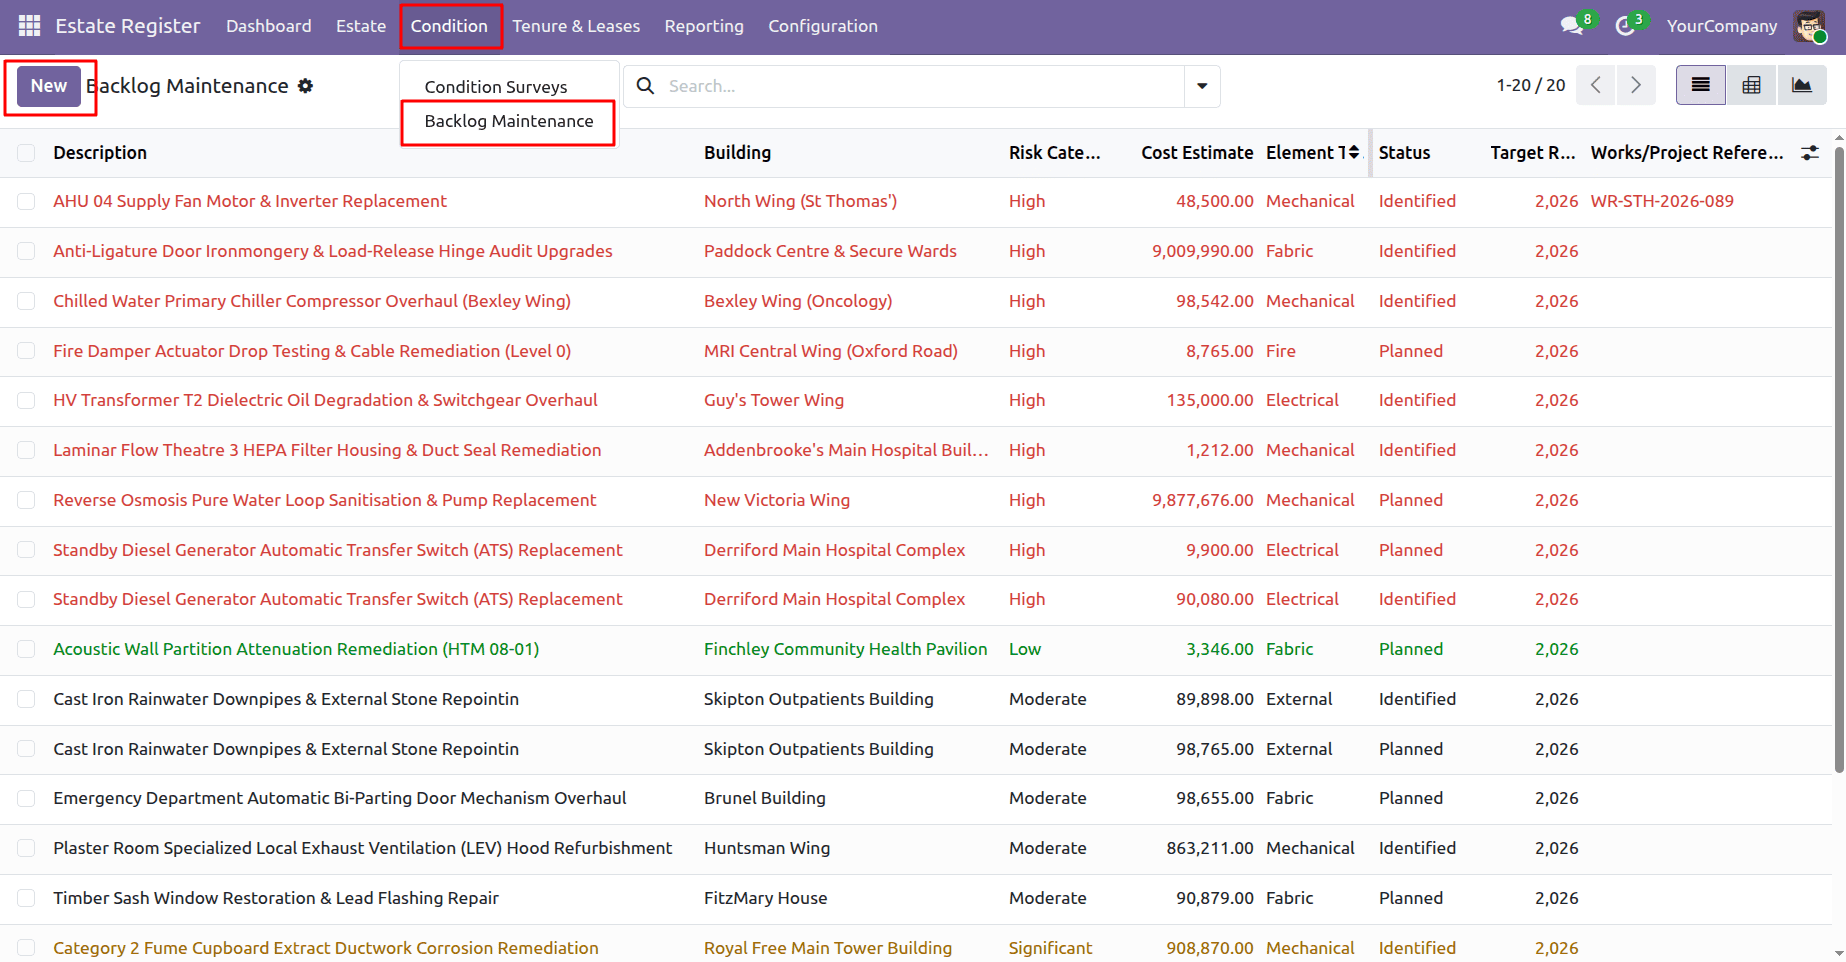This screenshot has height=962, width=1846.
Task: Click building Brunel Building
Action: point(765,798)
